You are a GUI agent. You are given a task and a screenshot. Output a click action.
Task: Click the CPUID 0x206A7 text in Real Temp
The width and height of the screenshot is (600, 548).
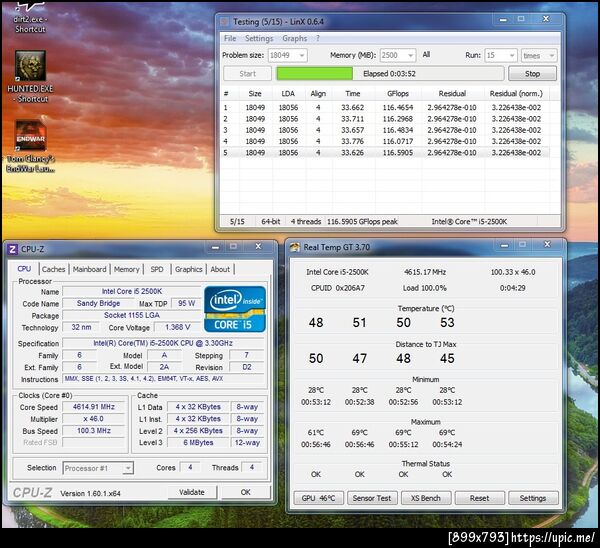point(338,288)
